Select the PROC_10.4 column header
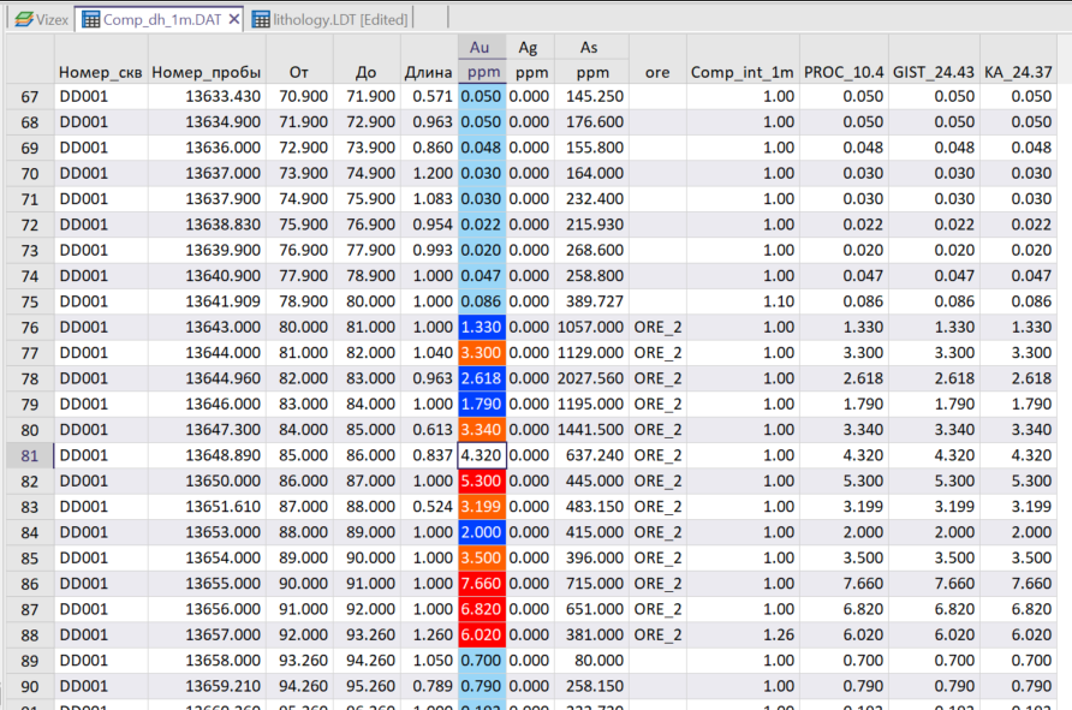This screenshot has width=1072, height=710. pyautogui.click(x=844, y=72)
